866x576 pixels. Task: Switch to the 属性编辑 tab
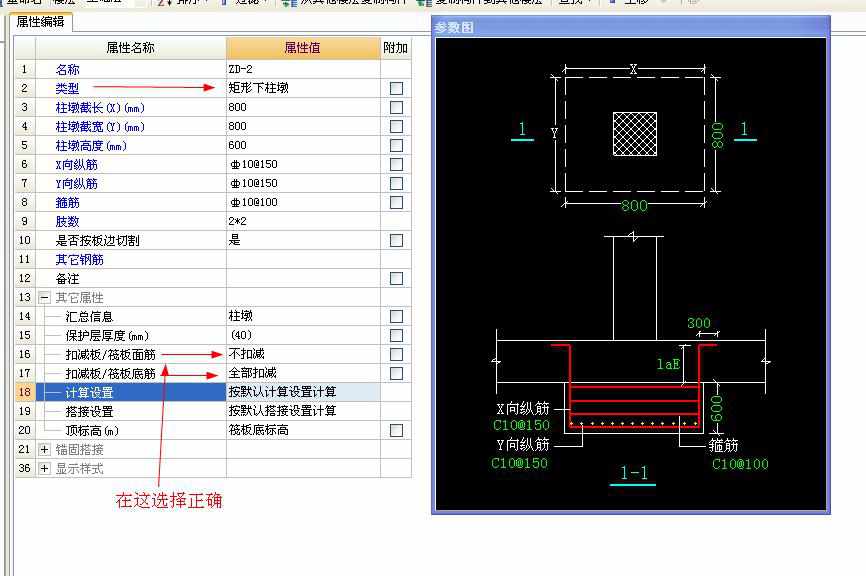tap(40, 22)
